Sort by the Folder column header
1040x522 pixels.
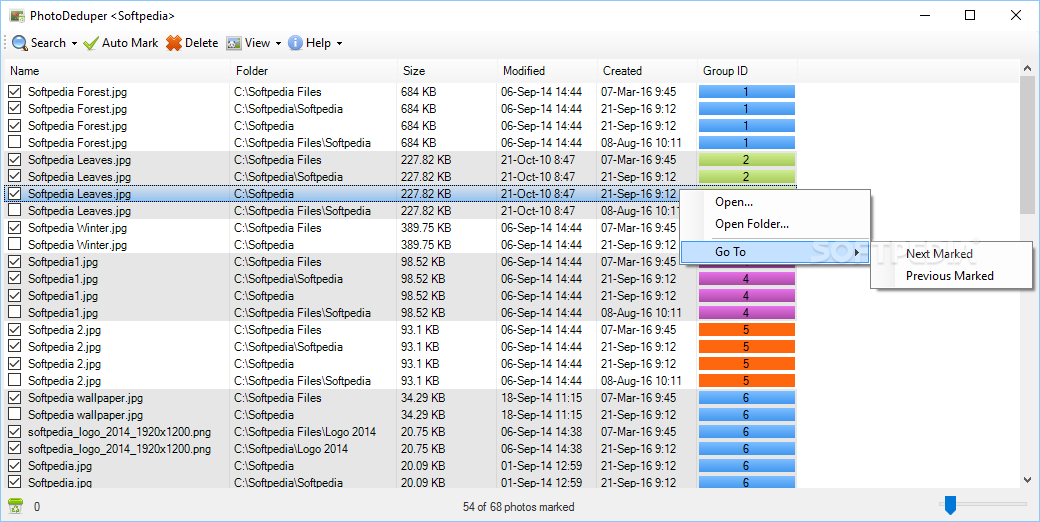[314, 71]
